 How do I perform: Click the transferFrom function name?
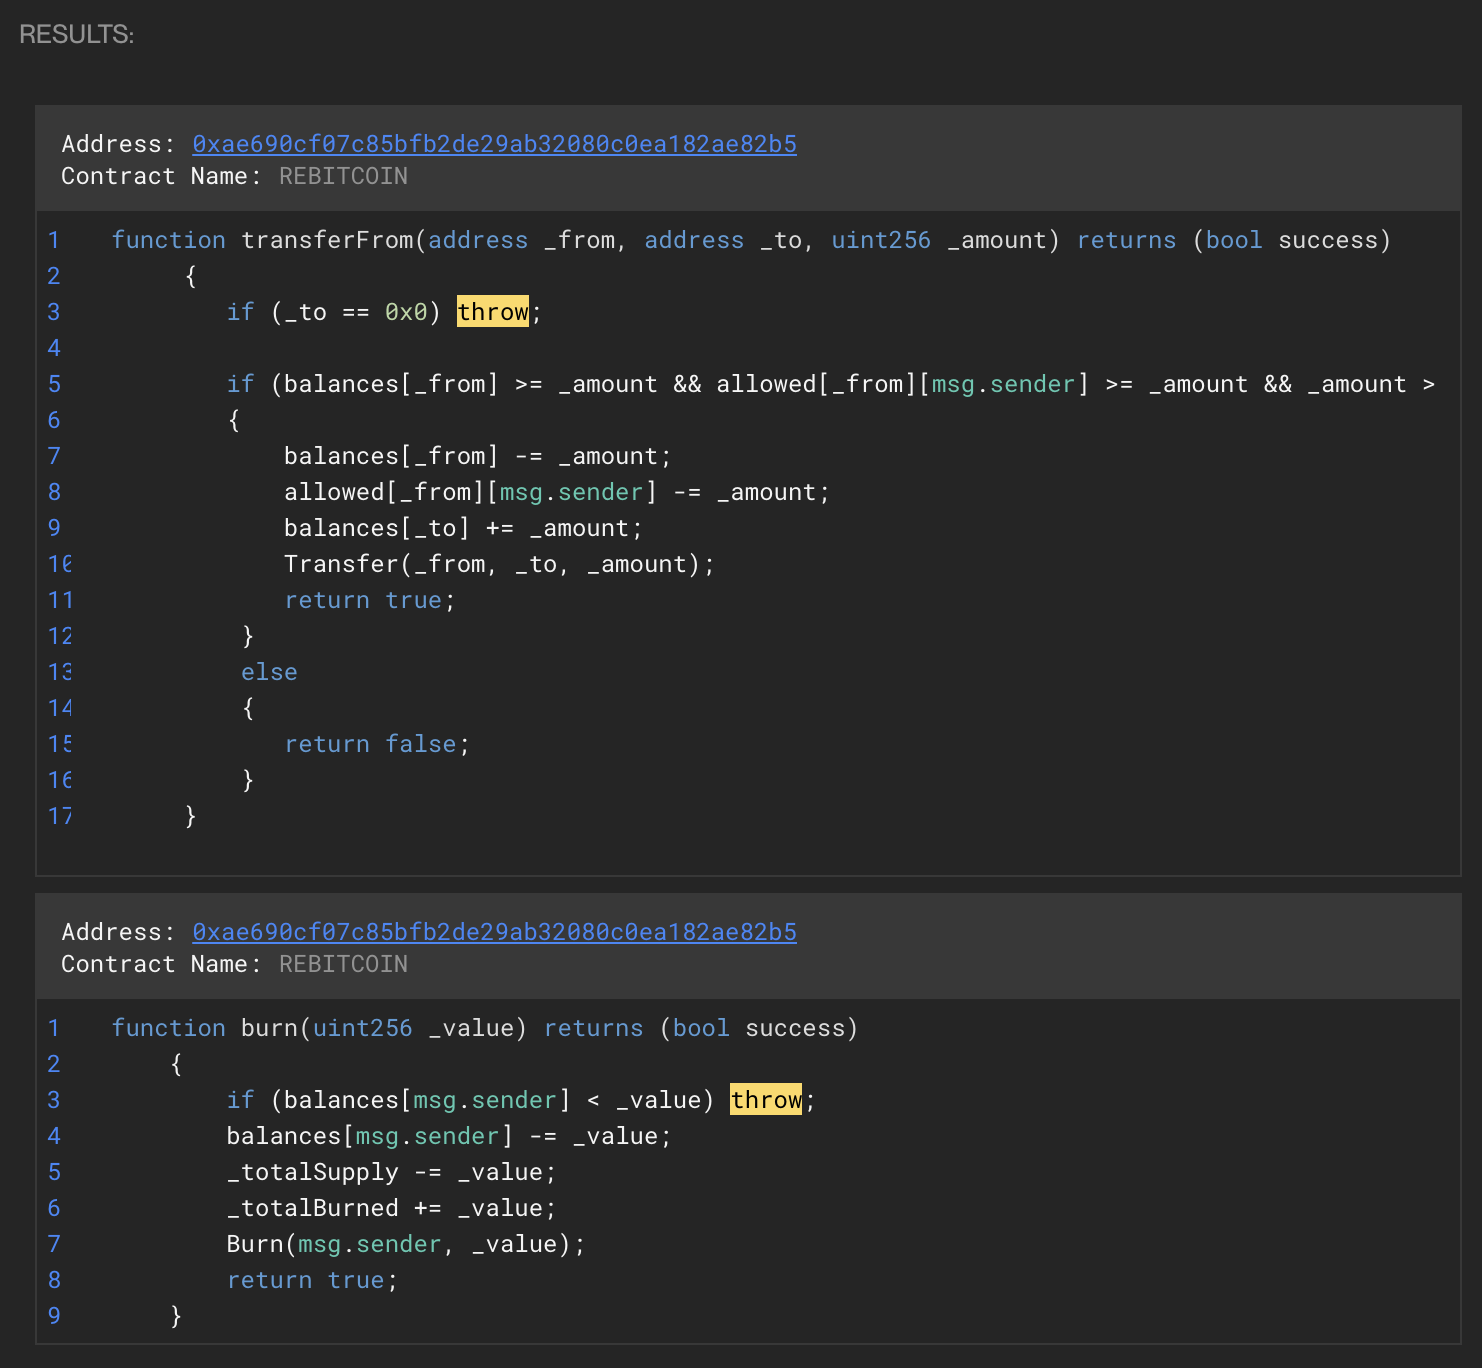(x=327, y=240)
